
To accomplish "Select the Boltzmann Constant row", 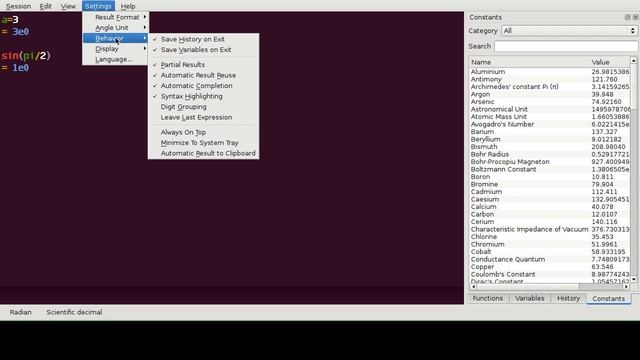I will point(550,169).
